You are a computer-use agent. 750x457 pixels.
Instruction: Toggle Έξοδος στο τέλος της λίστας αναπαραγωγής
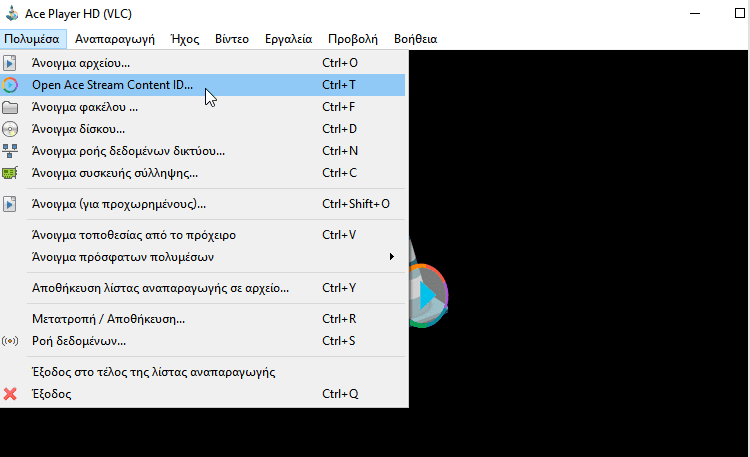pyautogui.click(x=203, y=372)
